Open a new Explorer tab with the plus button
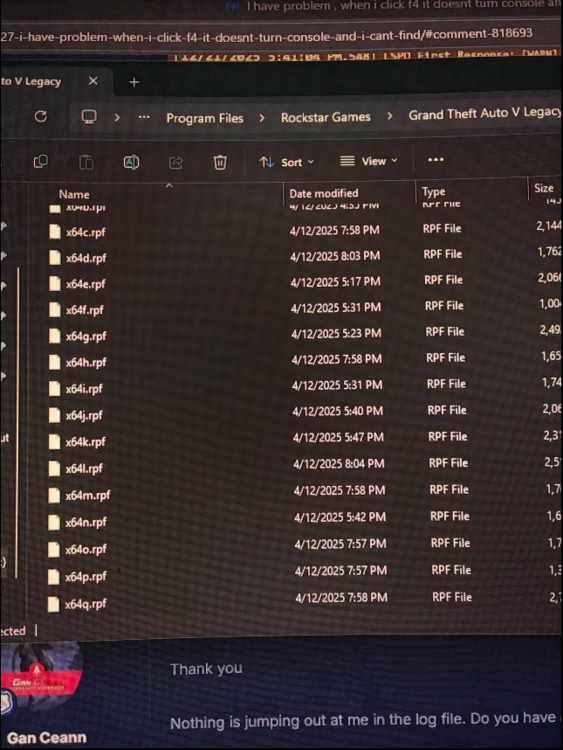This screenshot has height=750, width=563. click(x=134, y=82)
